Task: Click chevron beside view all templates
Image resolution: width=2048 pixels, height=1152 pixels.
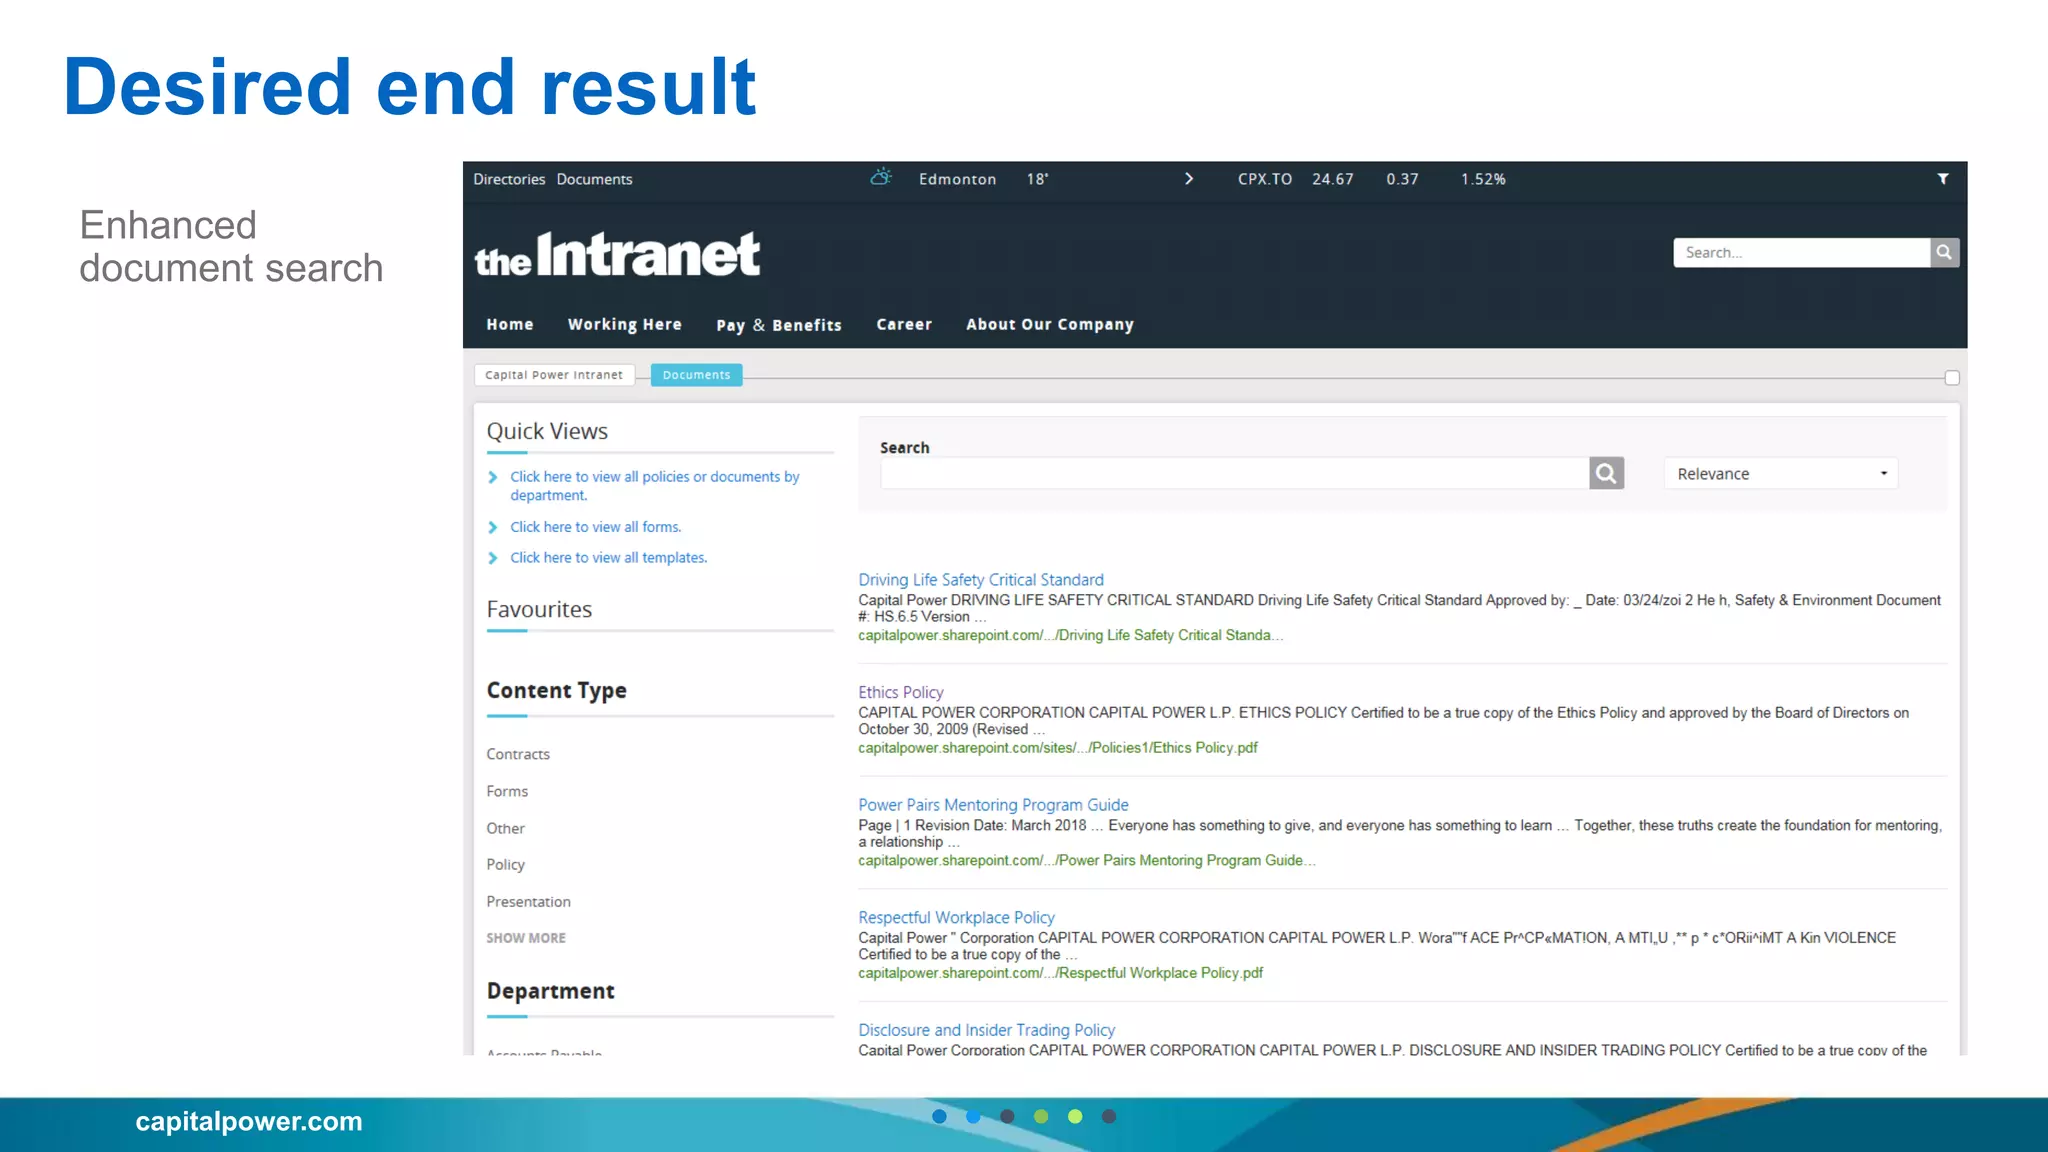Action: tap(493, 558)
